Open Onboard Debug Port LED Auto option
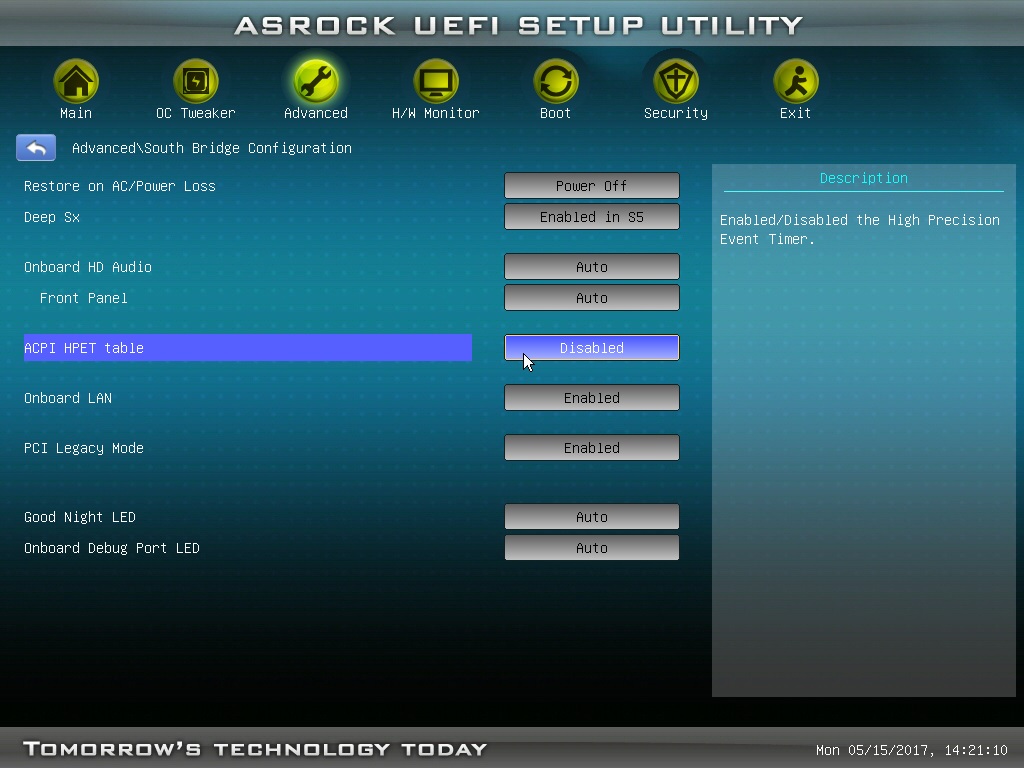The image size is (1024, 768). pyautogui.click(x=592, y=548)
